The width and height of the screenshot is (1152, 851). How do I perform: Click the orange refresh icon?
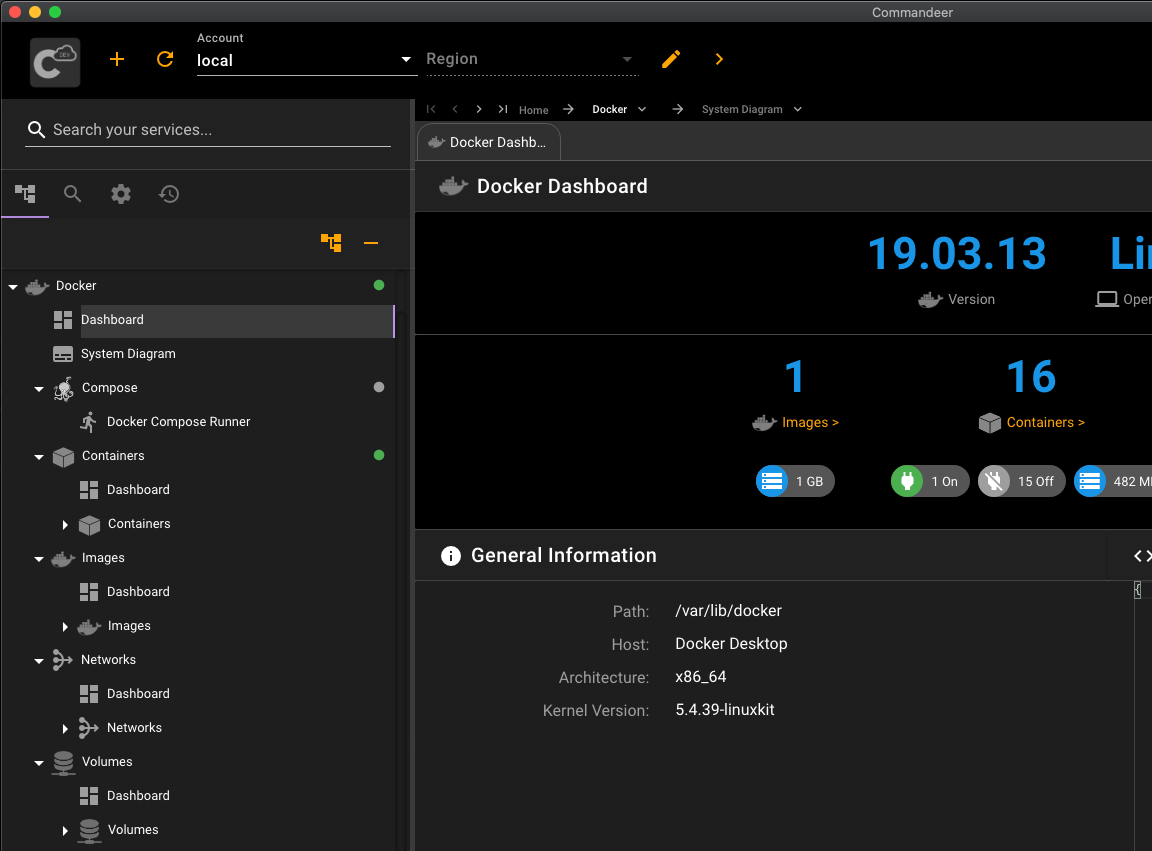click(x=165, y=60)
